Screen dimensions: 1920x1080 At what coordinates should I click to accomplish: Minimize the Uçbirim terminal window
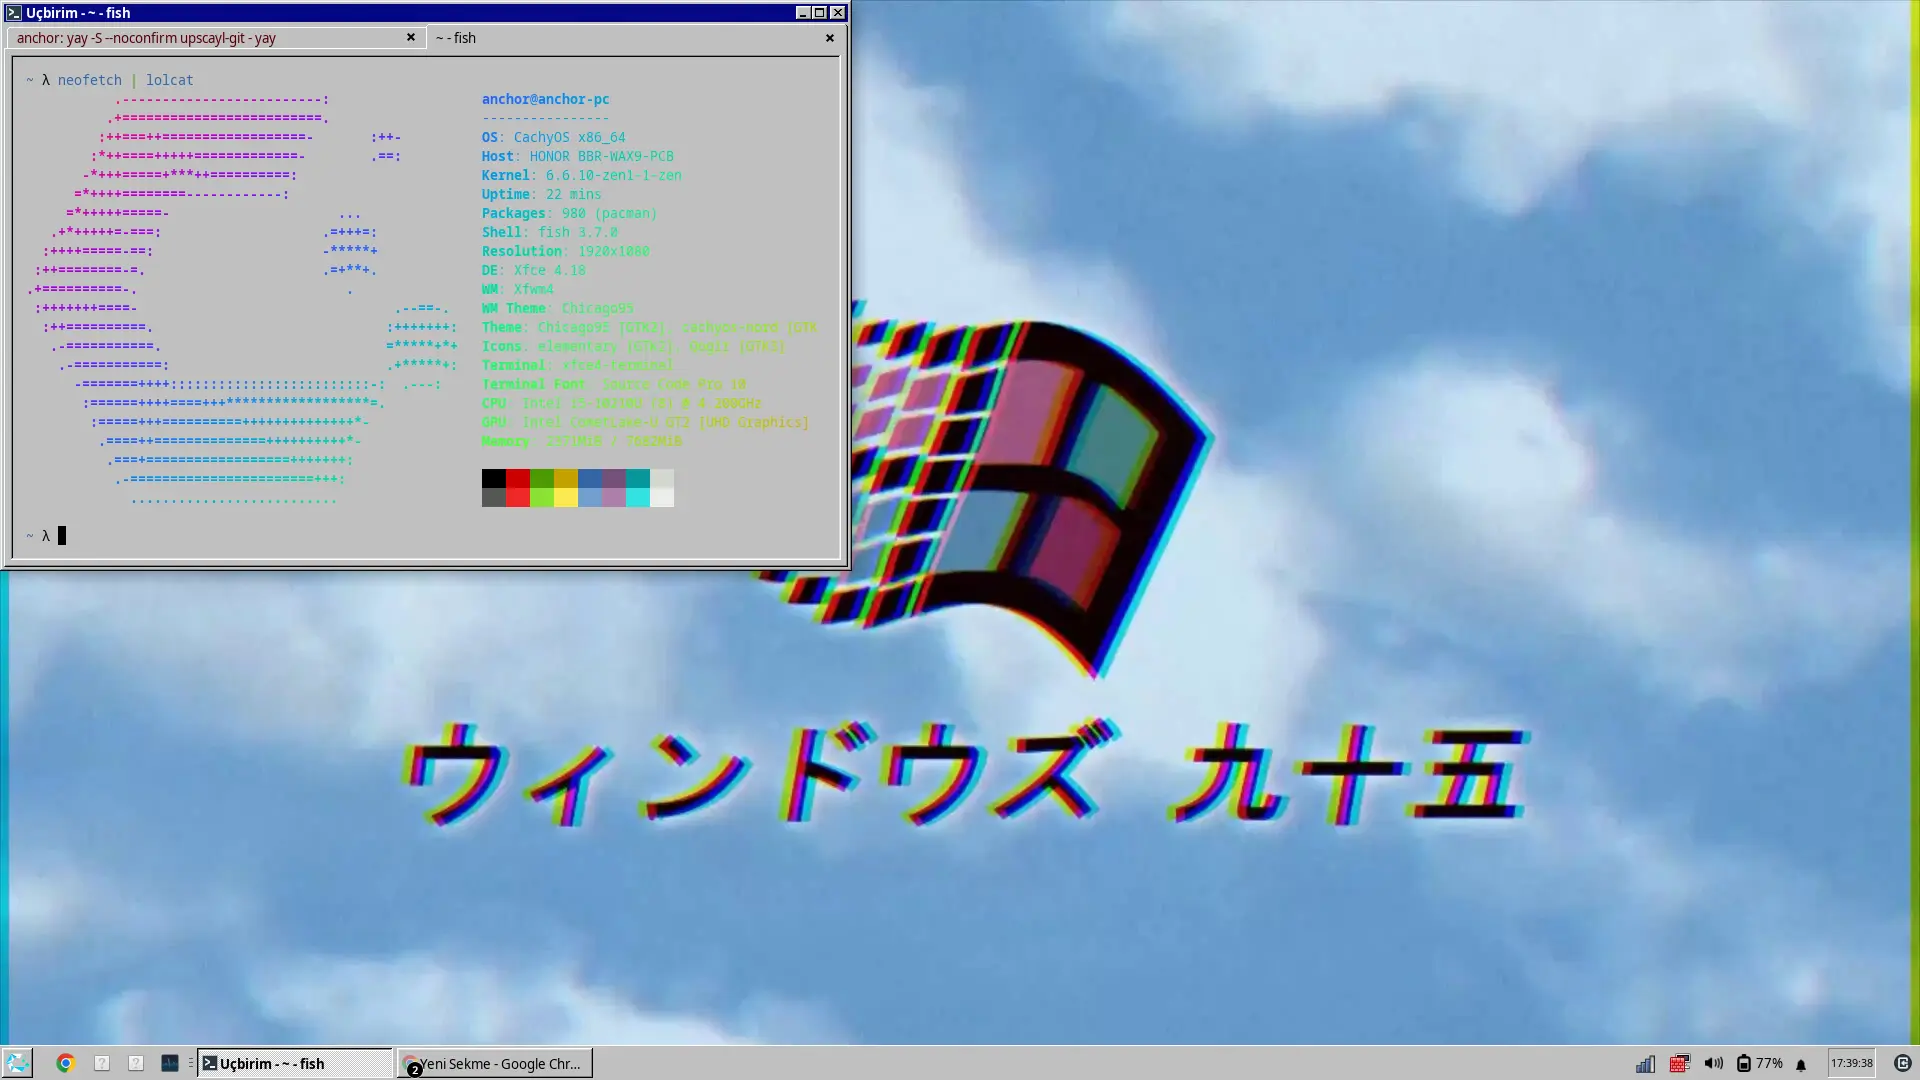coord(803,13)
